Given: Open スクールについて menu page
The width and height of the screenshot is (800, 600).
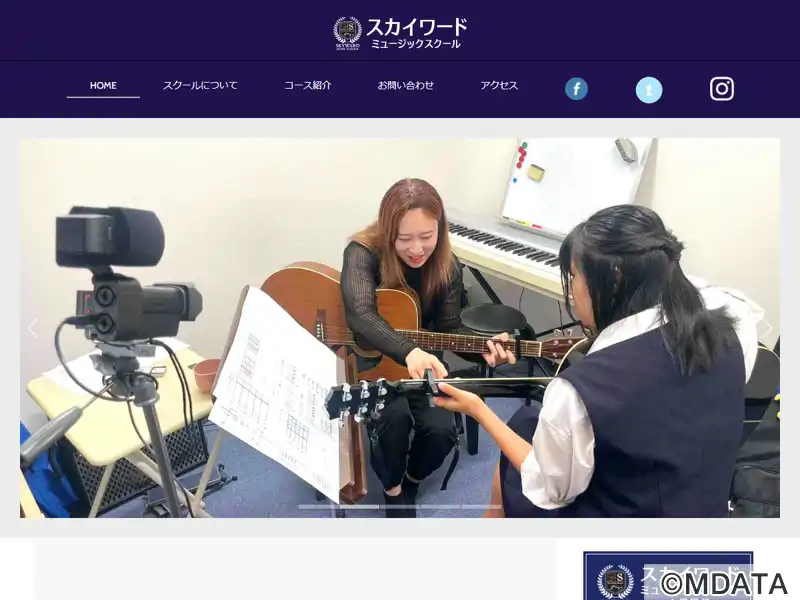Looking at the screenshot, I should pos(200,86).
